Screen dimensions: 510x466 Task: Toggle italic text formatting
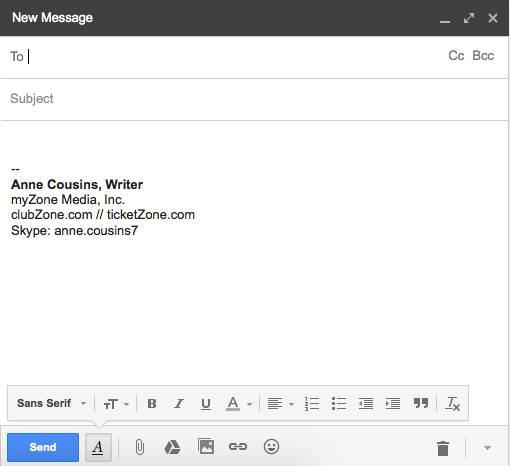click(x=179, y=404)
